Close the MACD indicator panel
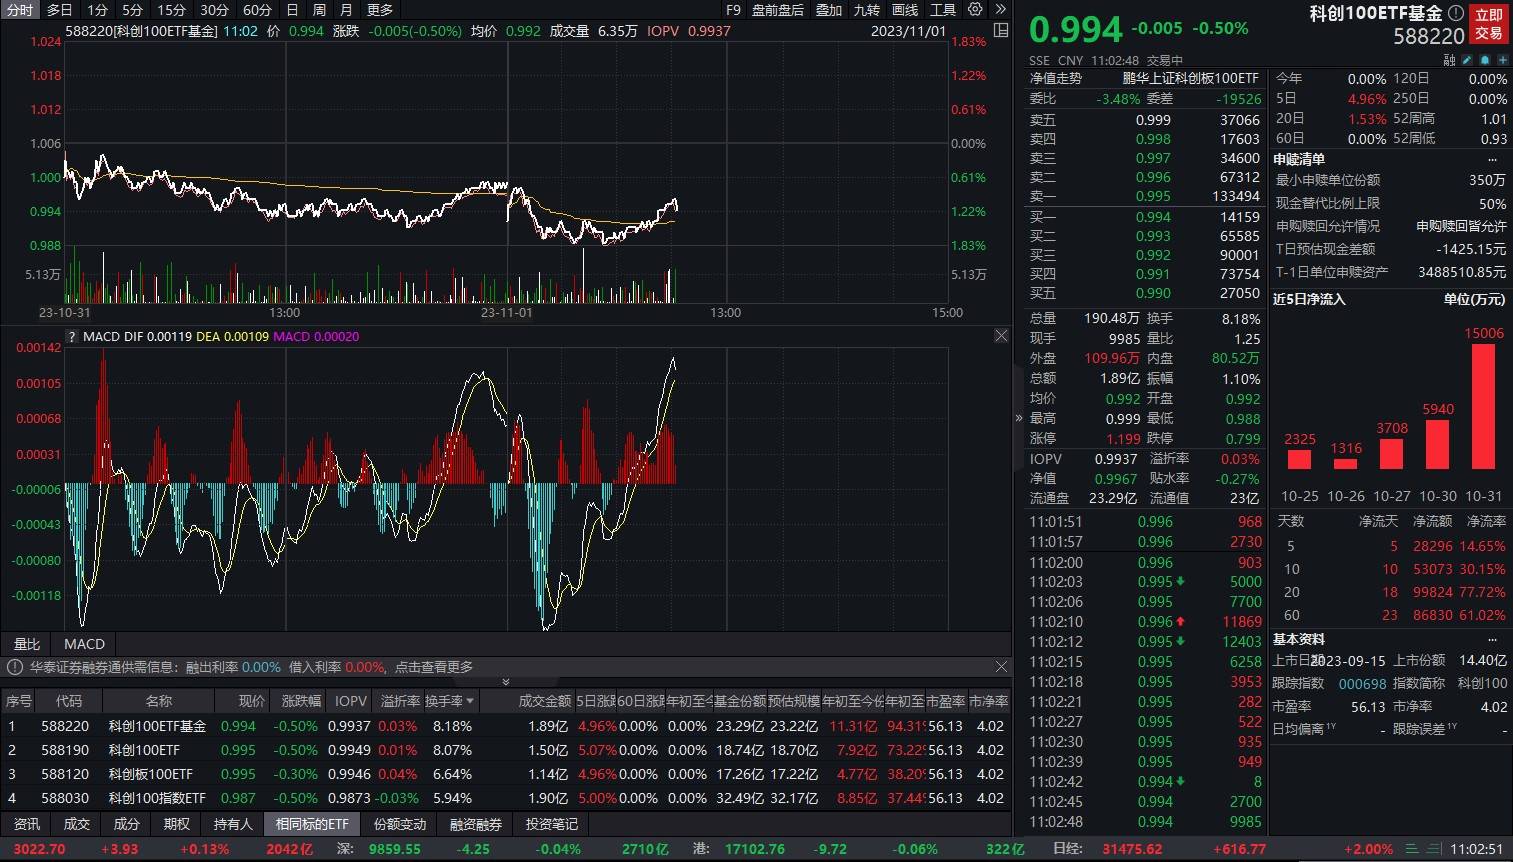The width and height of the screenshot is (1513, 862). point(1001,336)
